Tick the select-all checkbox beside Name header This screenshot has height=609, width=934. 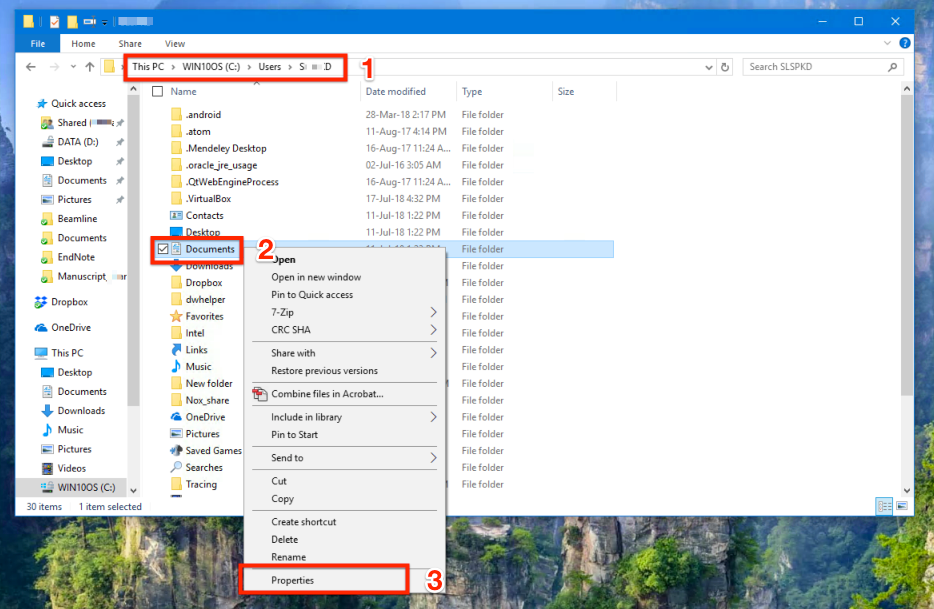[x=157, y=91]
